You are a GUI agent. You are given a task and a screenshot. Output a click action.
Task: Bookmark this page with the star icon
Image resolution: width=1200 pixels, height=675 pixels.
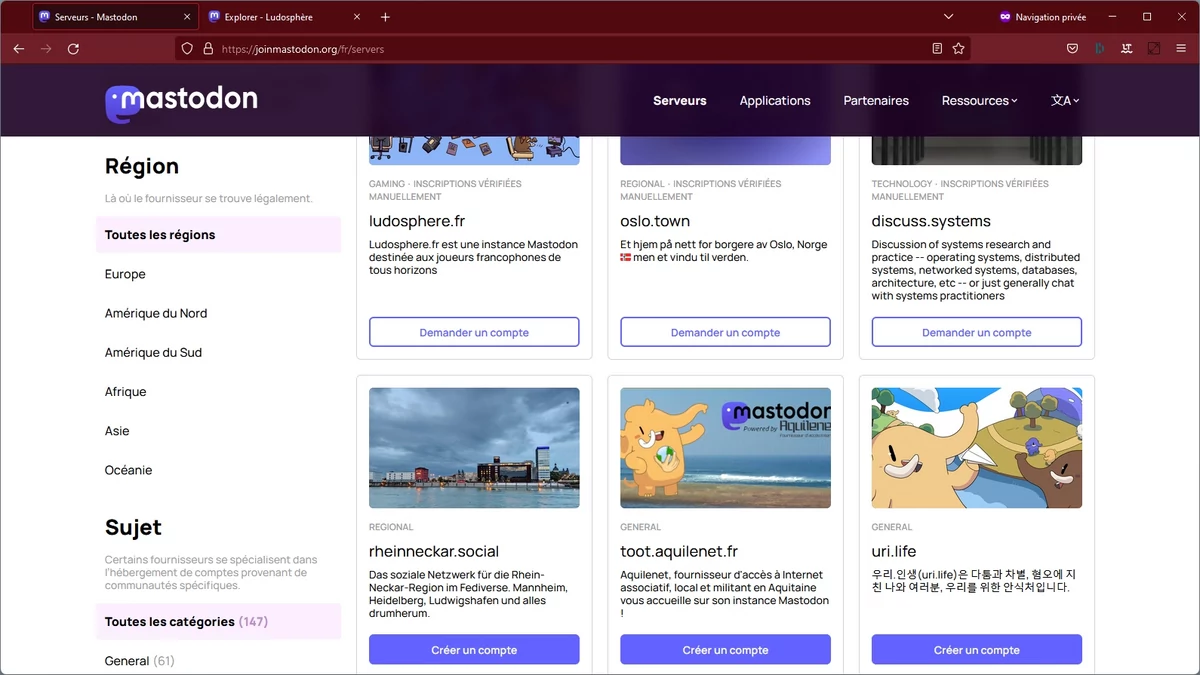(x=958, y=48)
